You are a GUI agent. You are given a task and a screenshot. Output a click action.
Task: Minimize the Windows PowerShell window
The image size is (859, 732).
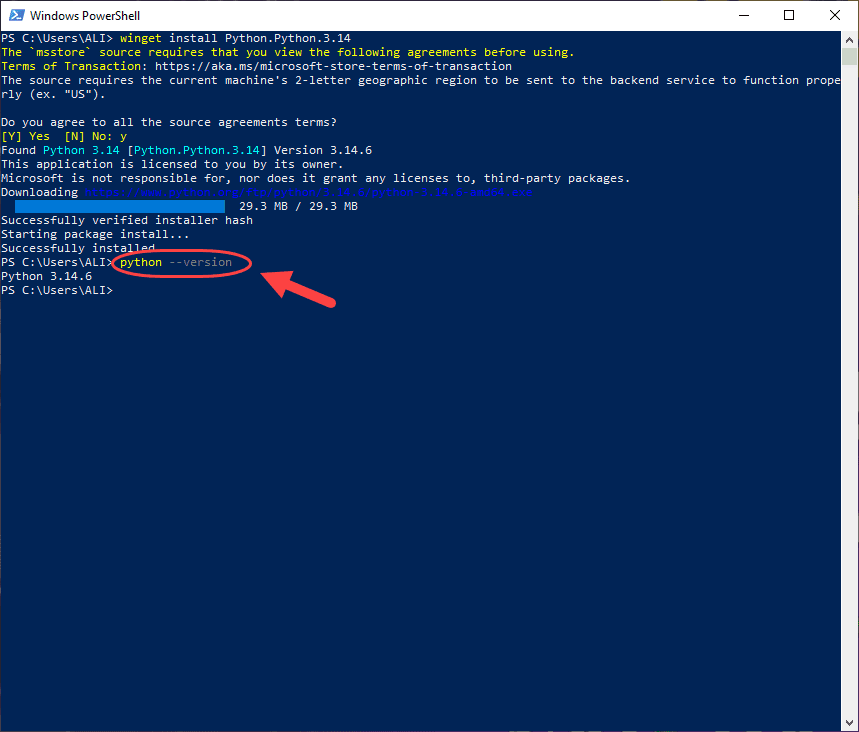[743, 15]
